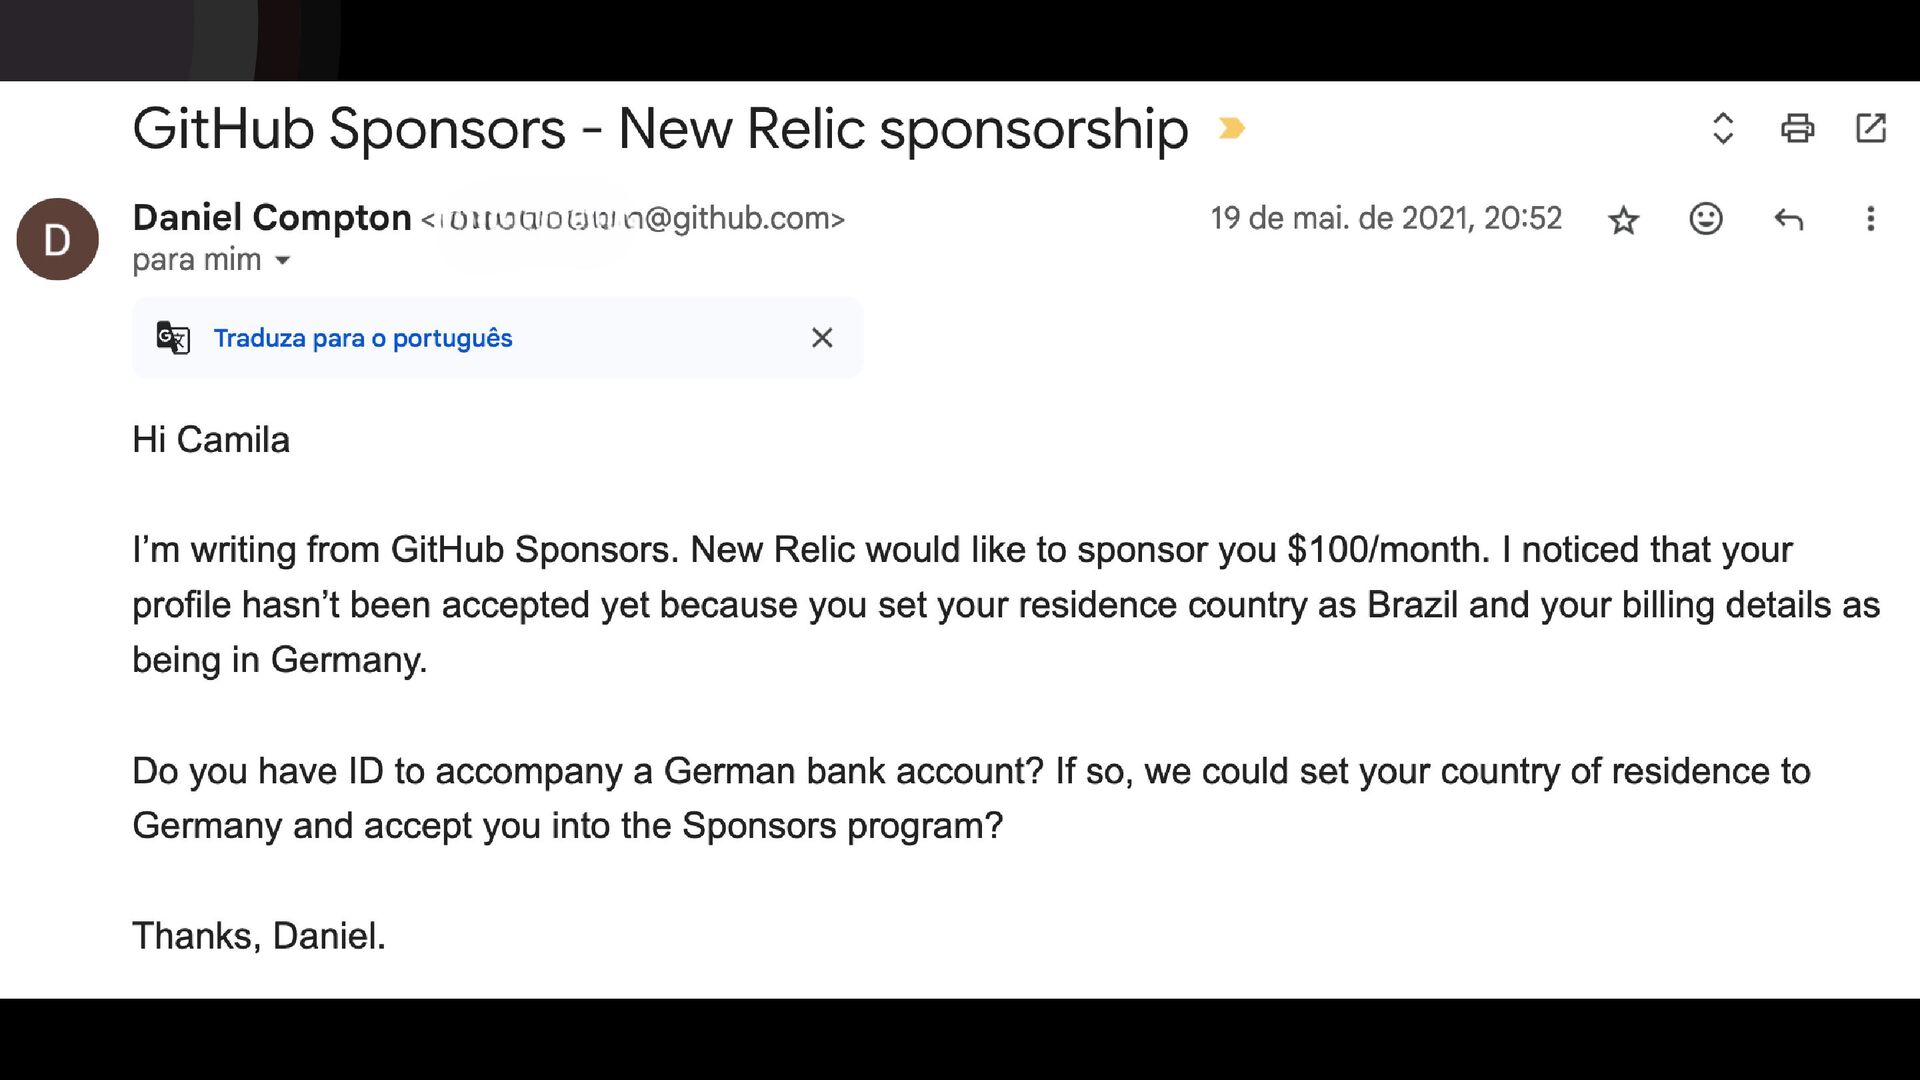Click "Traduza para o português" link
This screenshot has height=1080, width=1920.
point(362,338)
